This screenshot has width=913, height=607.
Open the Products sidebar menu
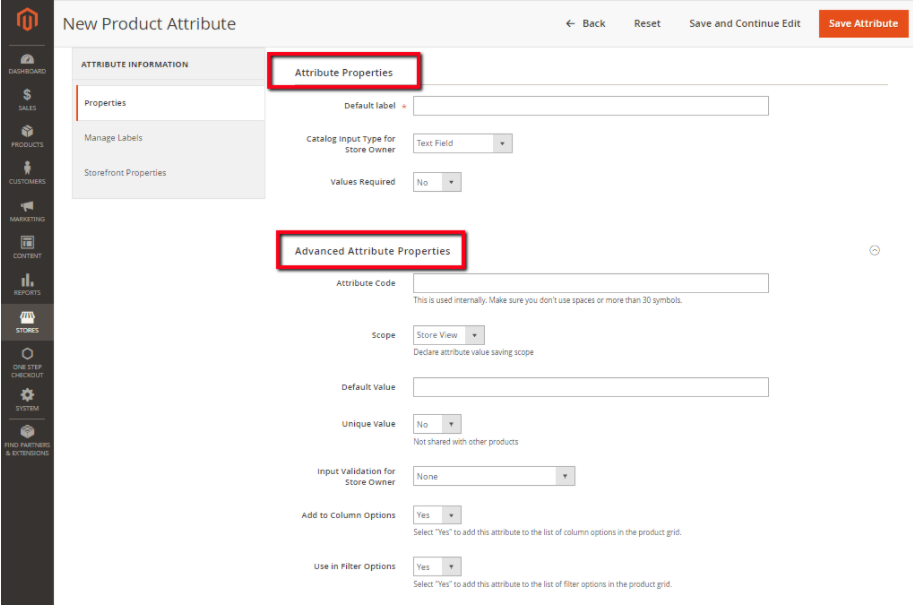tap(27, 137)
